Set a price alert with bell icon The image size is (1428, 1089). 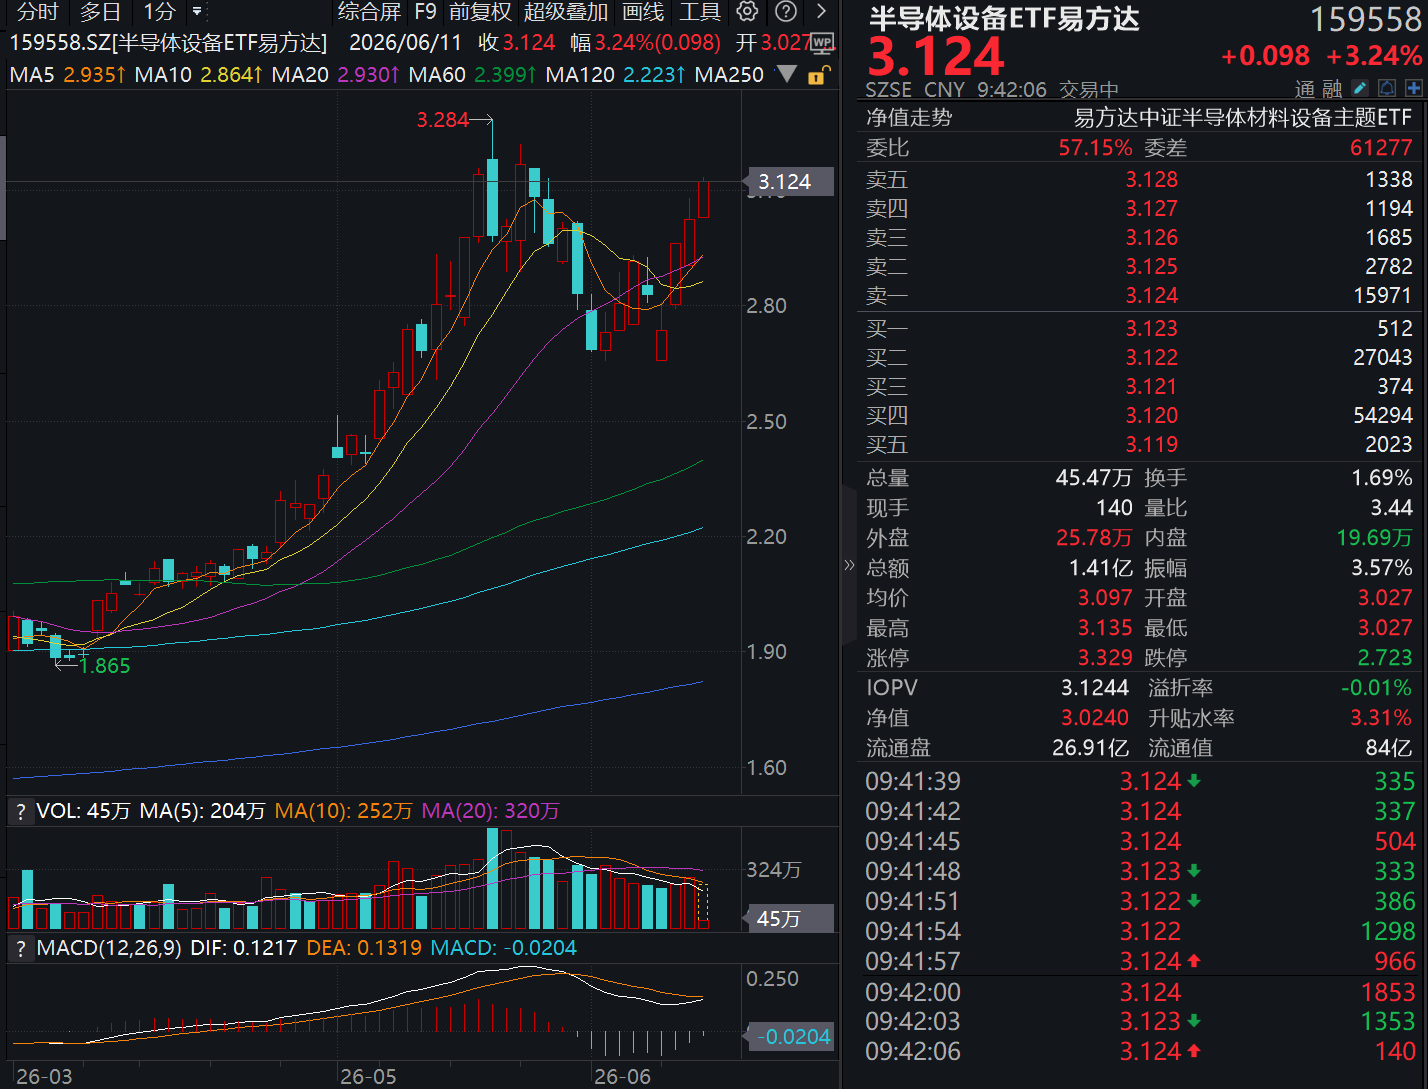1387,89
